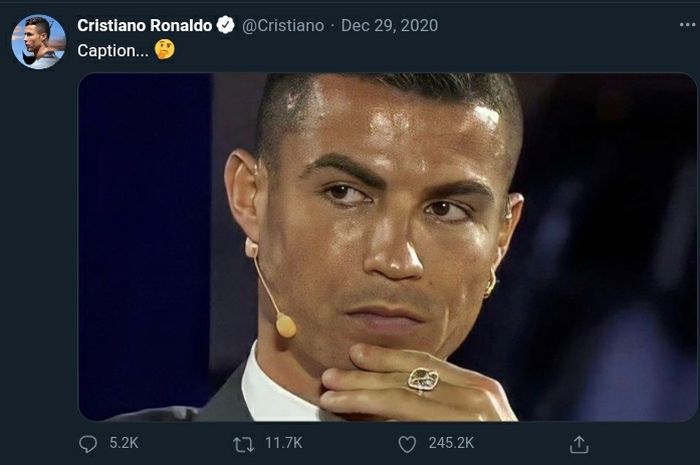Click the Dec 29, 2020 timestamp

389,25
